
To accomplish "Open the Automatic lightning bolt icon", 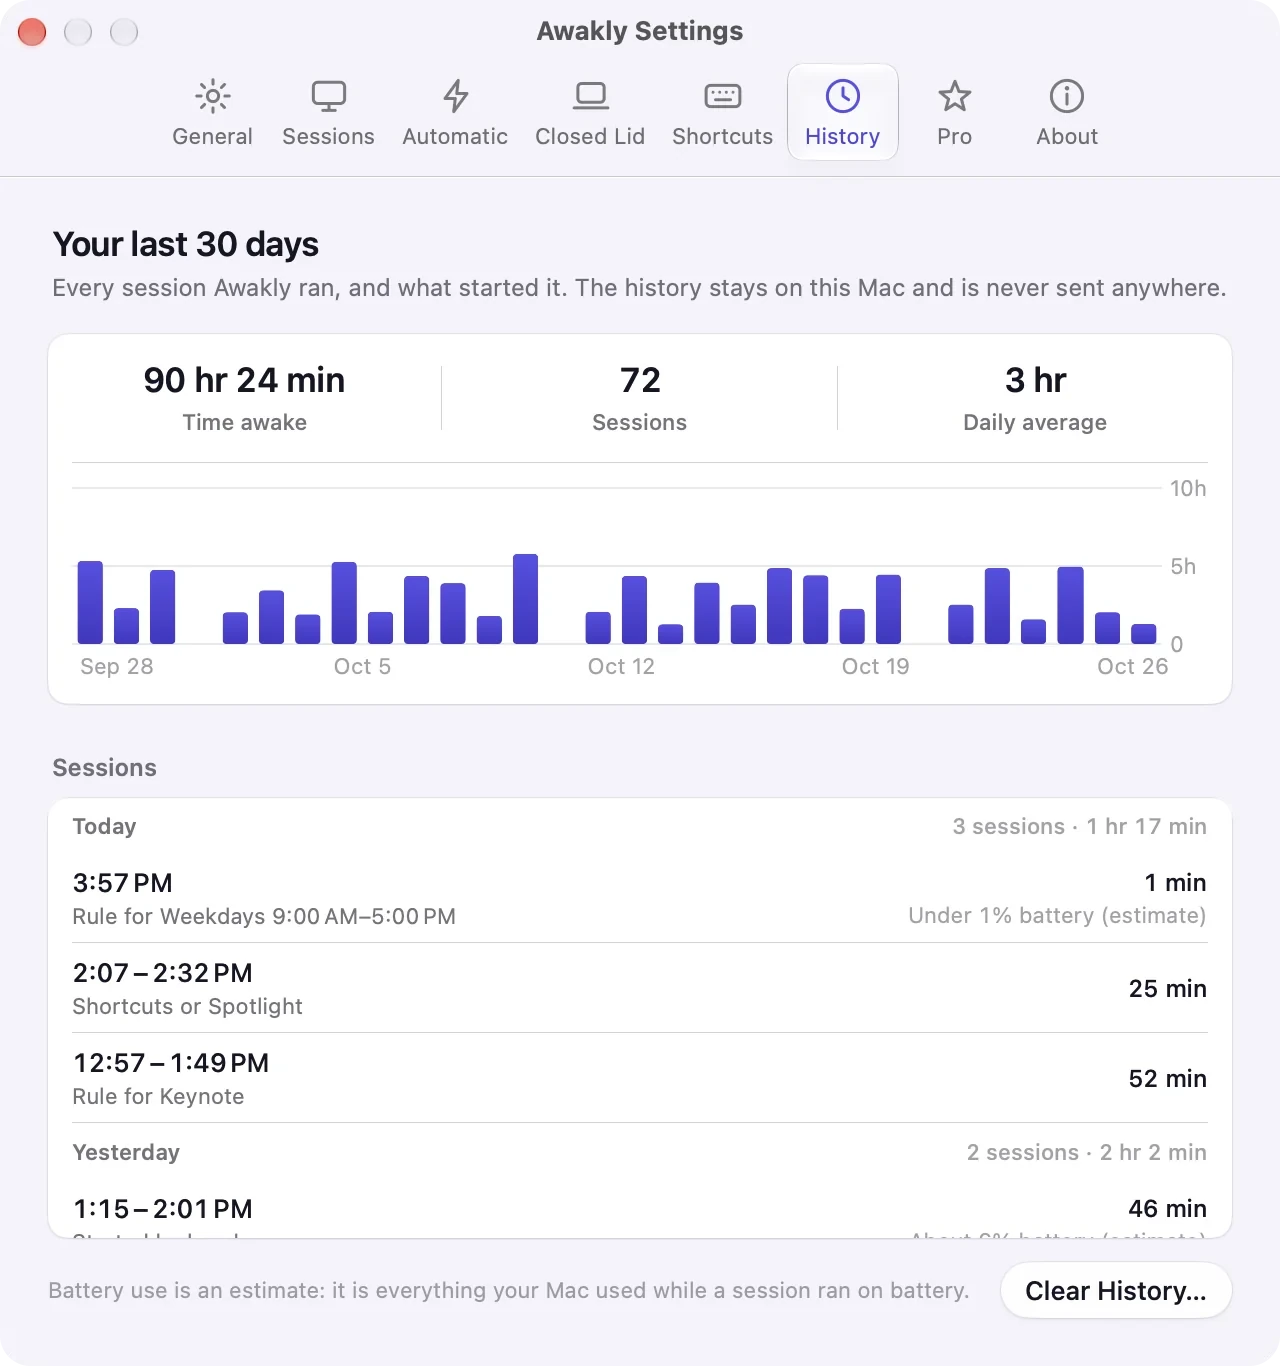I will pos(455,96).
